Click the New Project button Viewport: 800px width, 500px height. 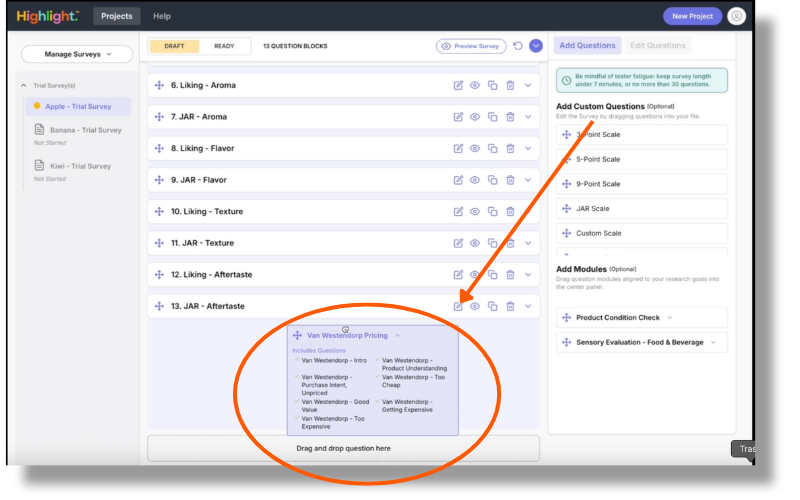[692, 16]
